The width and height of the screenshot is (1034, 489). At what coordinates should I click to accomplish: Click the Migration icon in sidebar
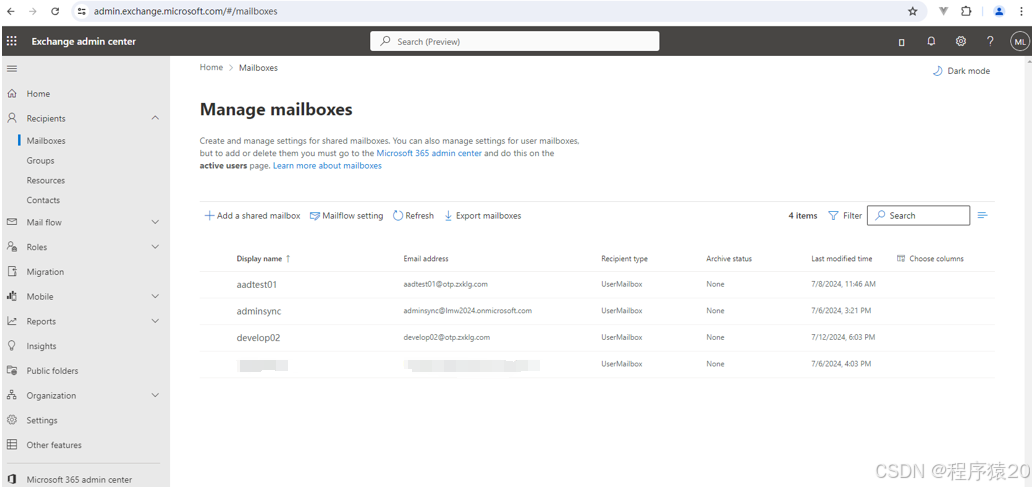coord(12,272)
